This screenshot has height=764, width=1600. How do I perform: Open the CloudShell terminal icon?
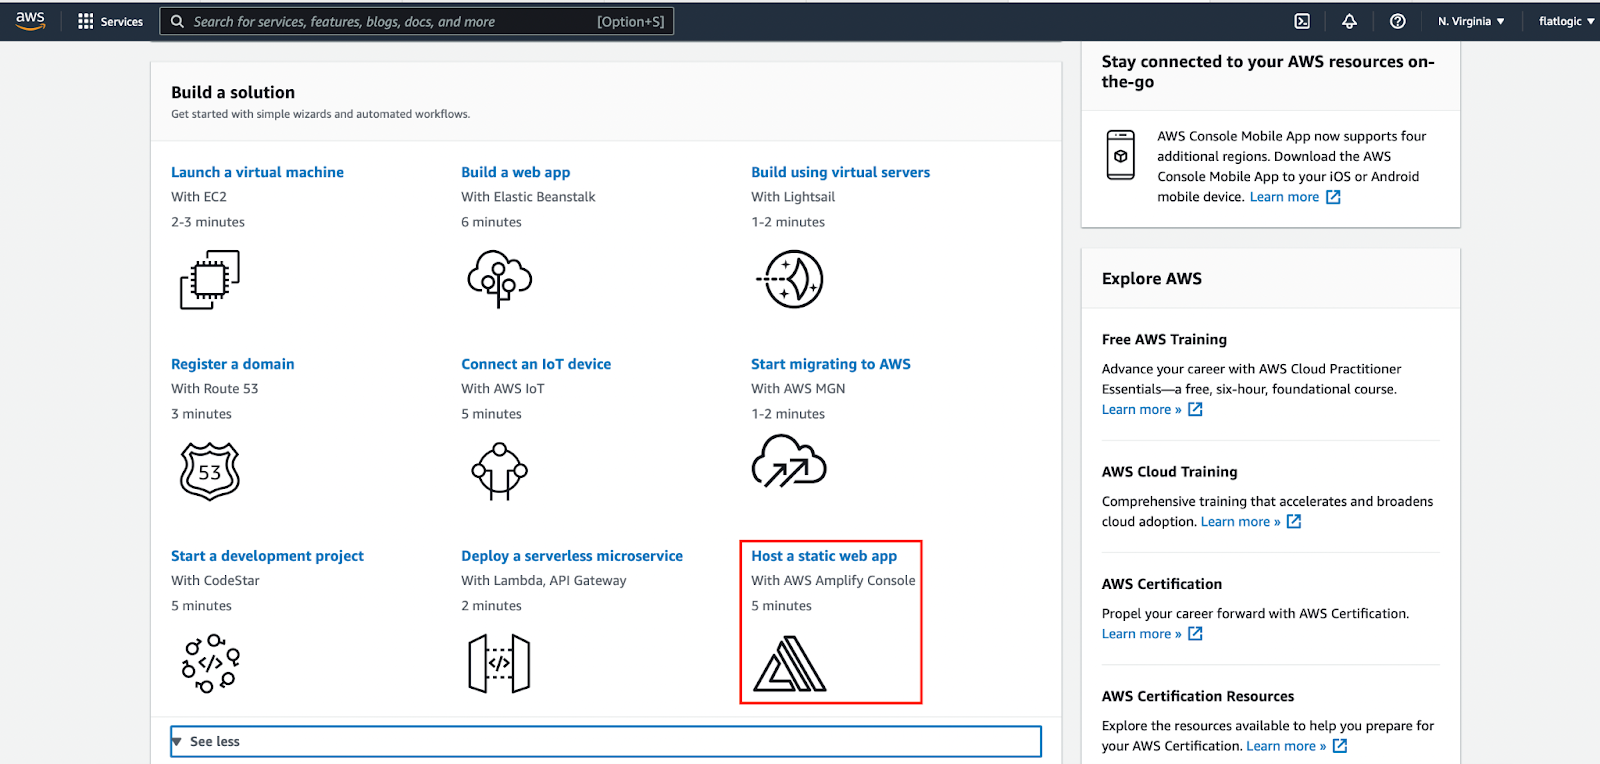(1302, 21)
